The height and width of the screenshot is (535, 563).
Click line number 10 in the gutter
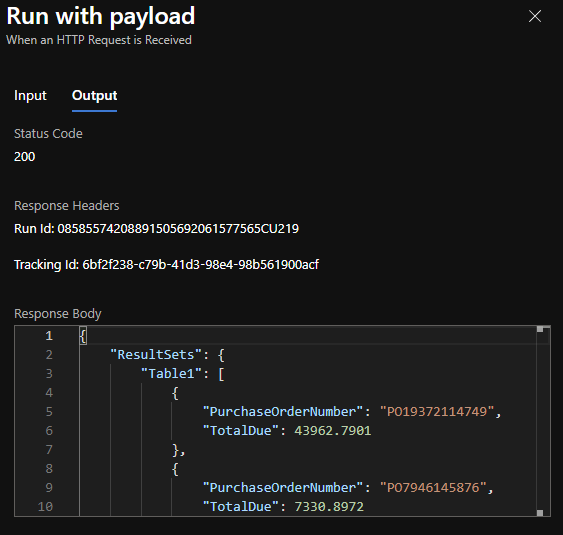point(45,507)
